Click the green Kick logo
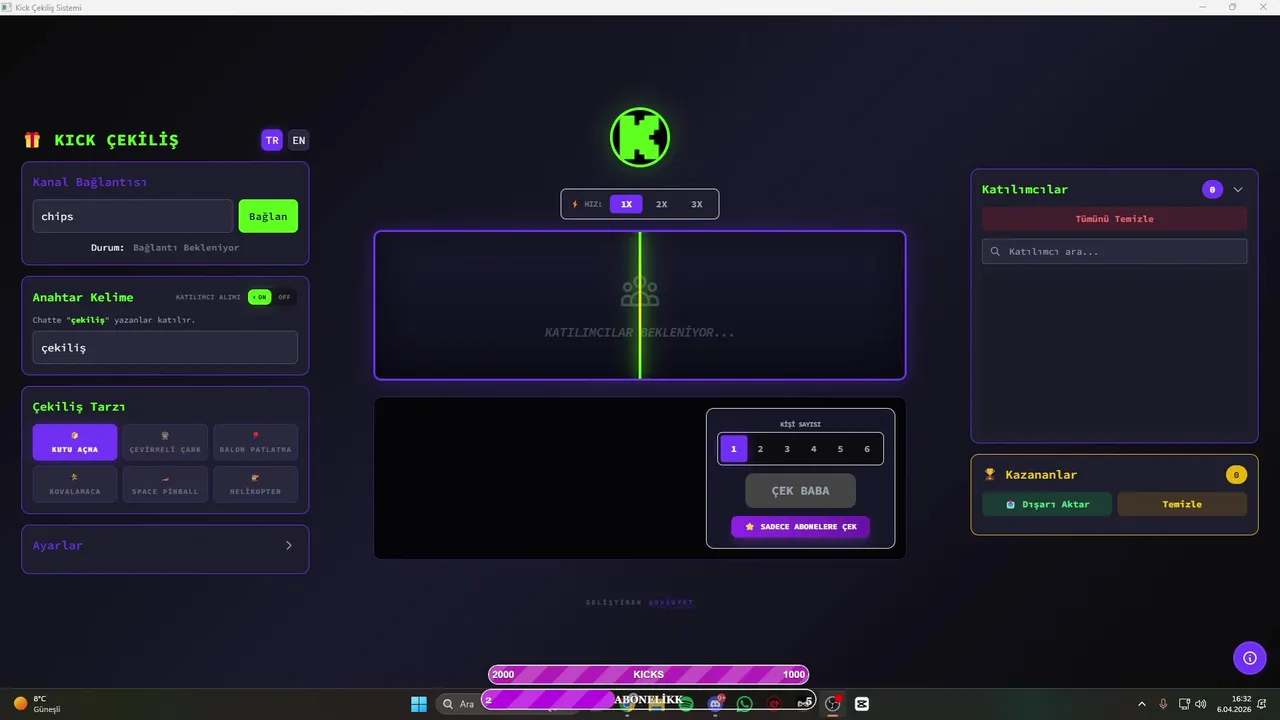 coord(640,137)
